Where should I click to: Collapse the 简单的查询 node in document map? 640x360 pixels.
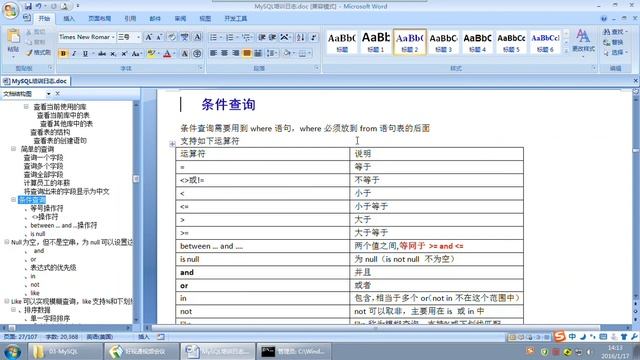point(13,149)
